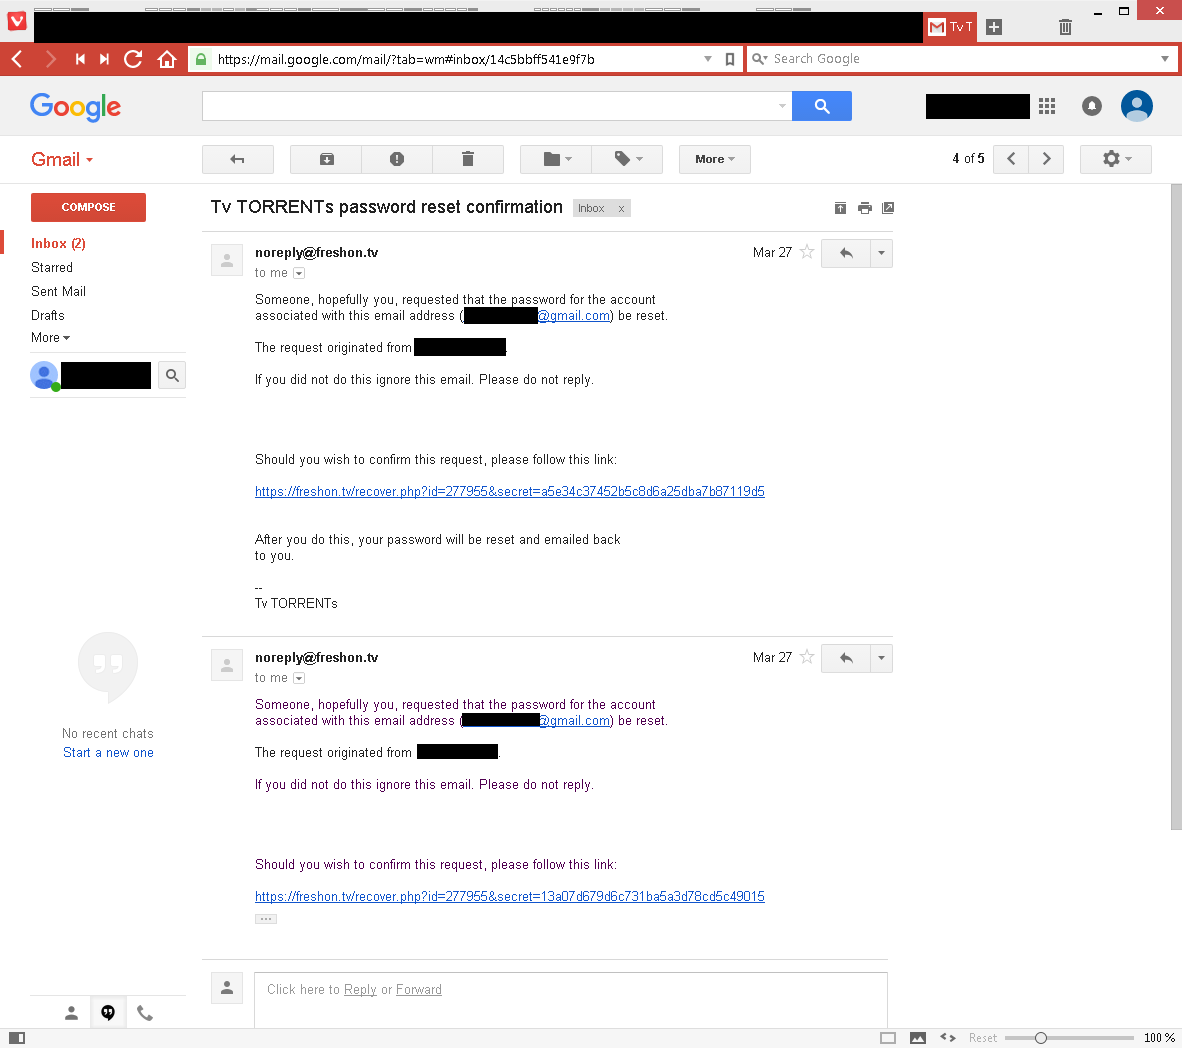Open Inbox (2) folder
Image resolution: width=1182 pixels, height=1048 pixels.
coord(58,244)
